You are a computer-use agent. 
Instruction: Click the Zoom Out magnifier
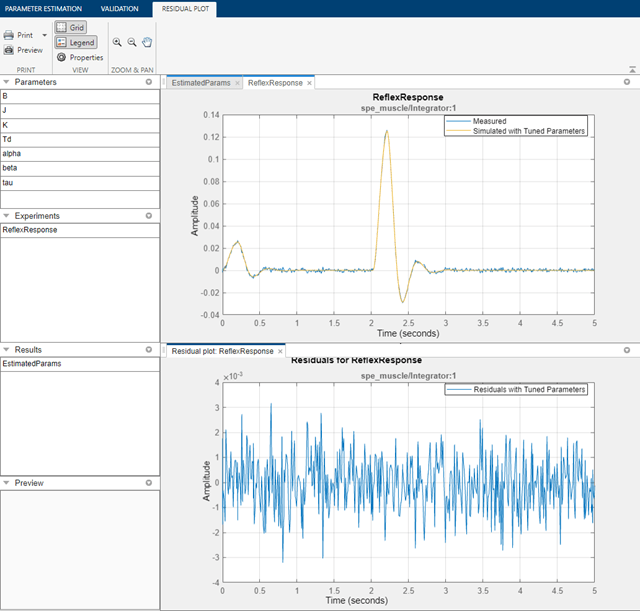click(x=132, y=42)
